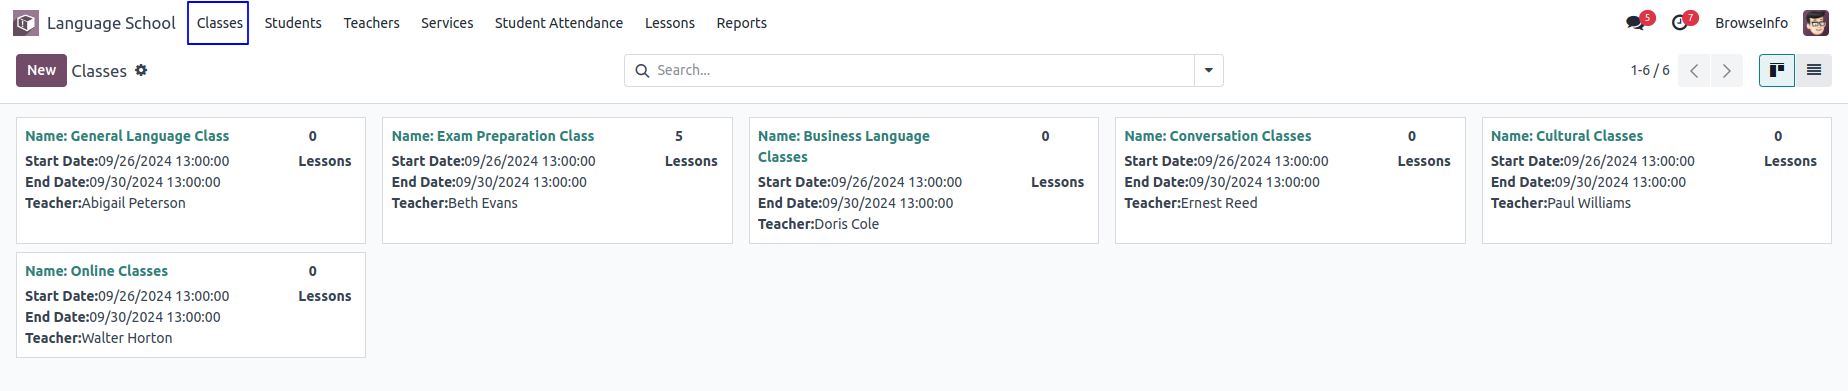Switch to kanban view
This screenshot has height=391, width=1848.
pyautogui.click(x=1777, y=70)
